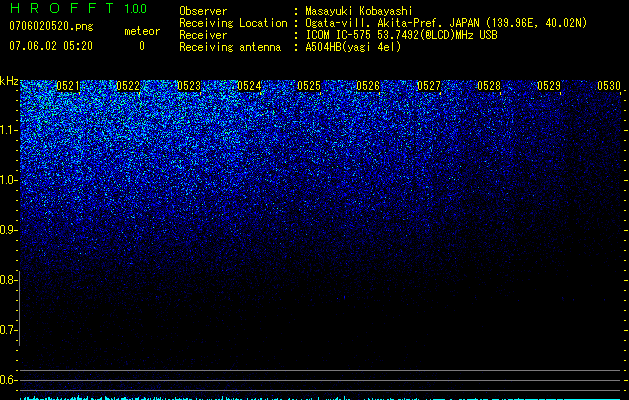
Task: Click the Observer label
Action: [x=203, y=11]
